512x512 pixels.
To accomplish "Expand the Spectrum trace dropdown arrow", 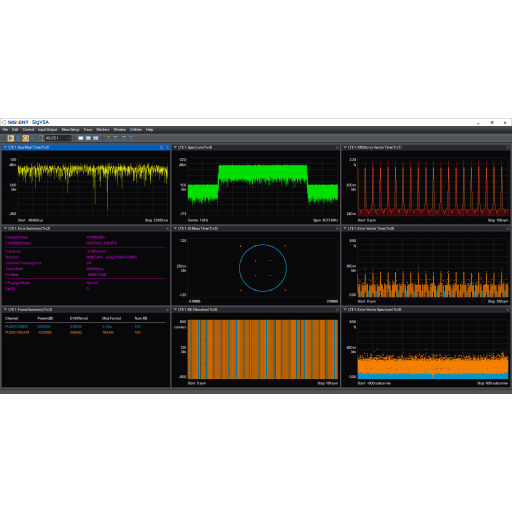I will click(x=175, y=147).
